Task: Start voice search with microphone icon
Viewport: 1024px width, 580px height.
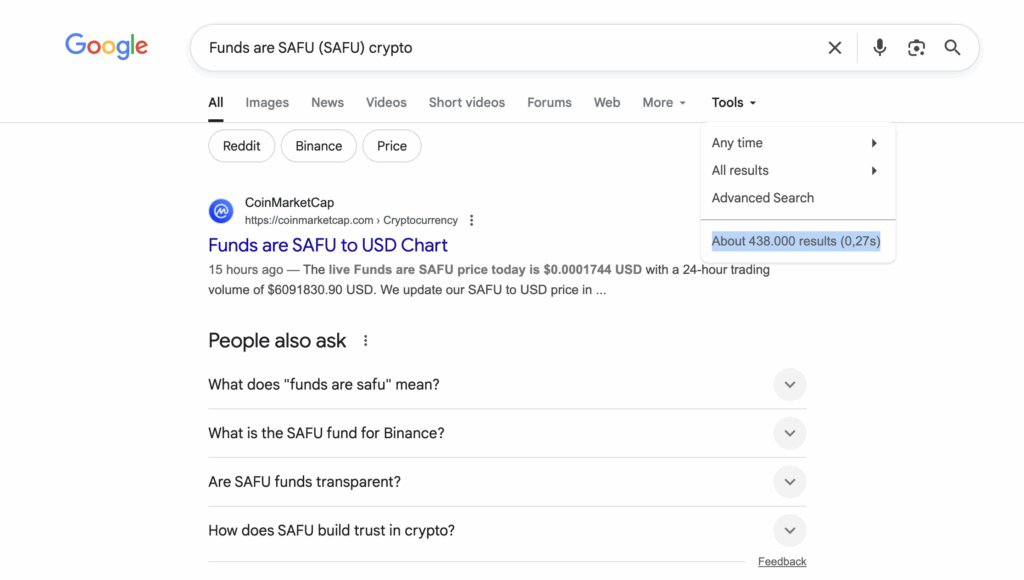Action: point(879,48)
